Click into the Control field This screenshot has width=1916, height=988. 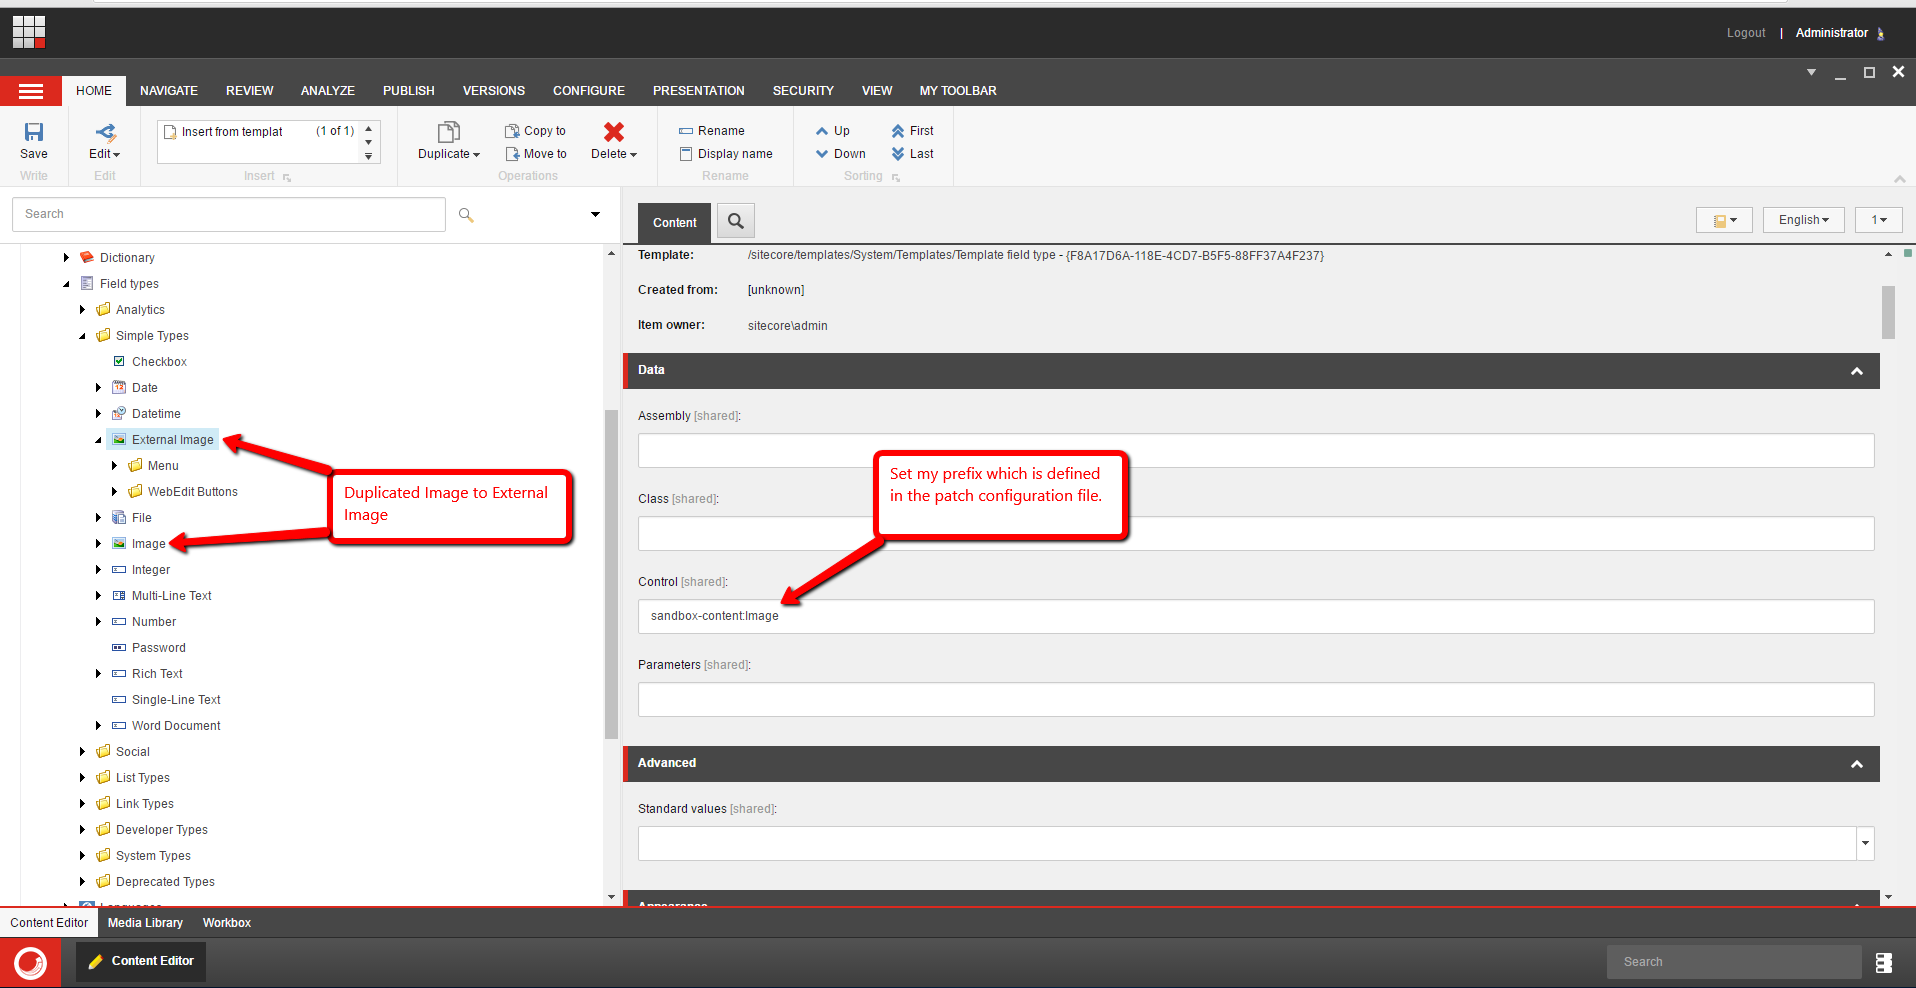click(x=1255, y=616)
